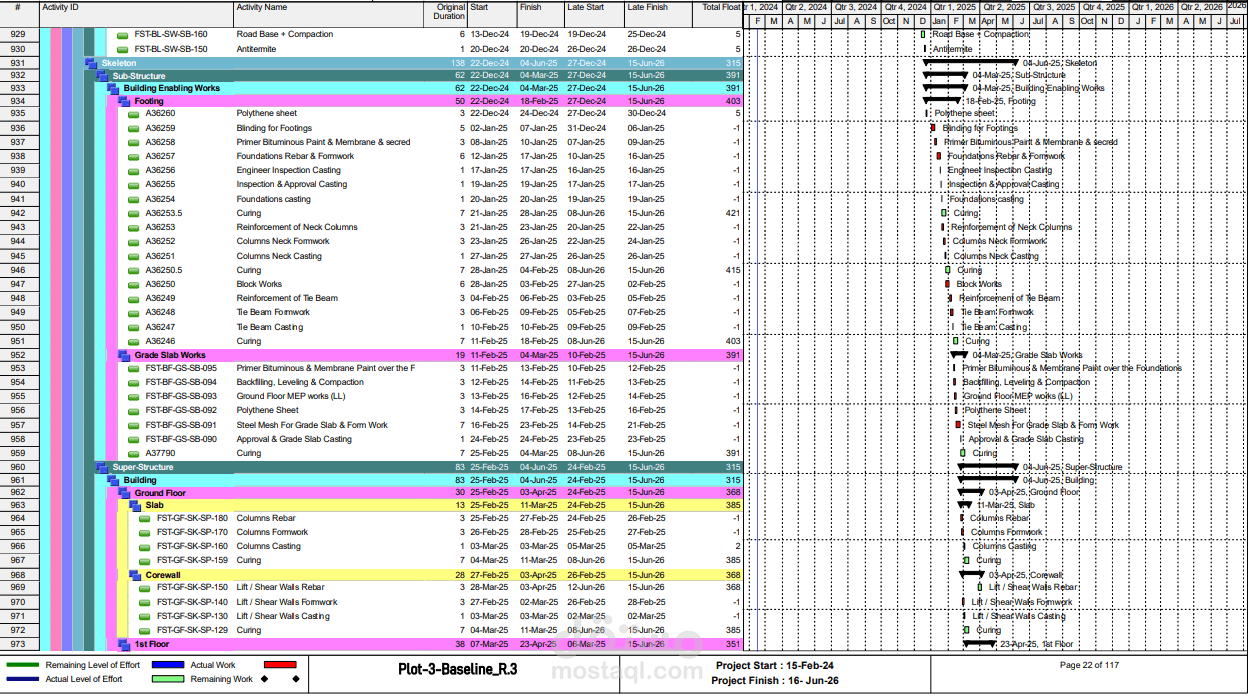Select the Skeleton summary row
Image resolution: width=1255 pixels, height=698 pixels.
[x=412, y=63]
